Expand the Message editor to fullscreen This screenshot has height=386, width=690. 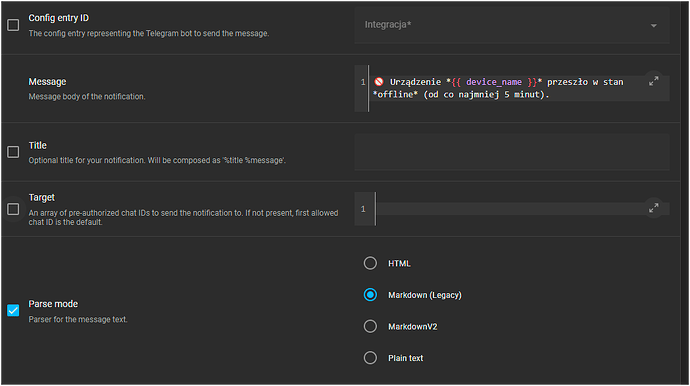point(653,81)
